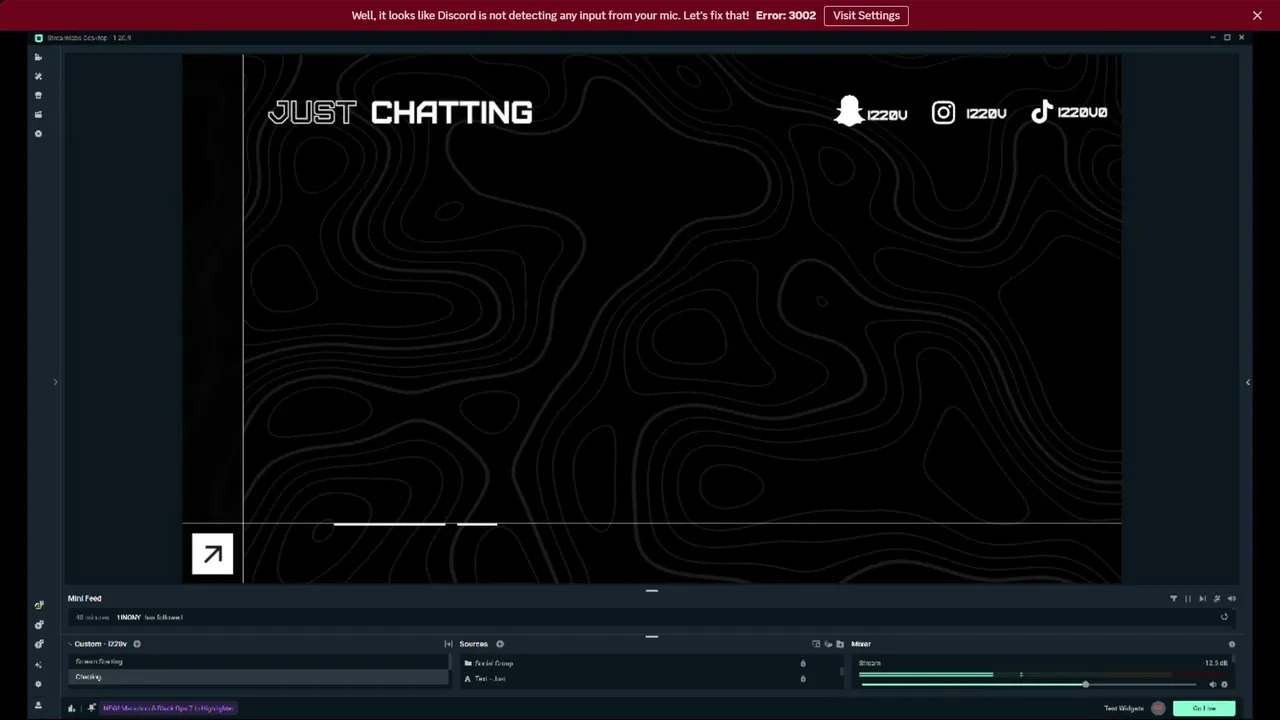
Task: Click the Stream audio level meter
Action: click(x=1030, y=674)
